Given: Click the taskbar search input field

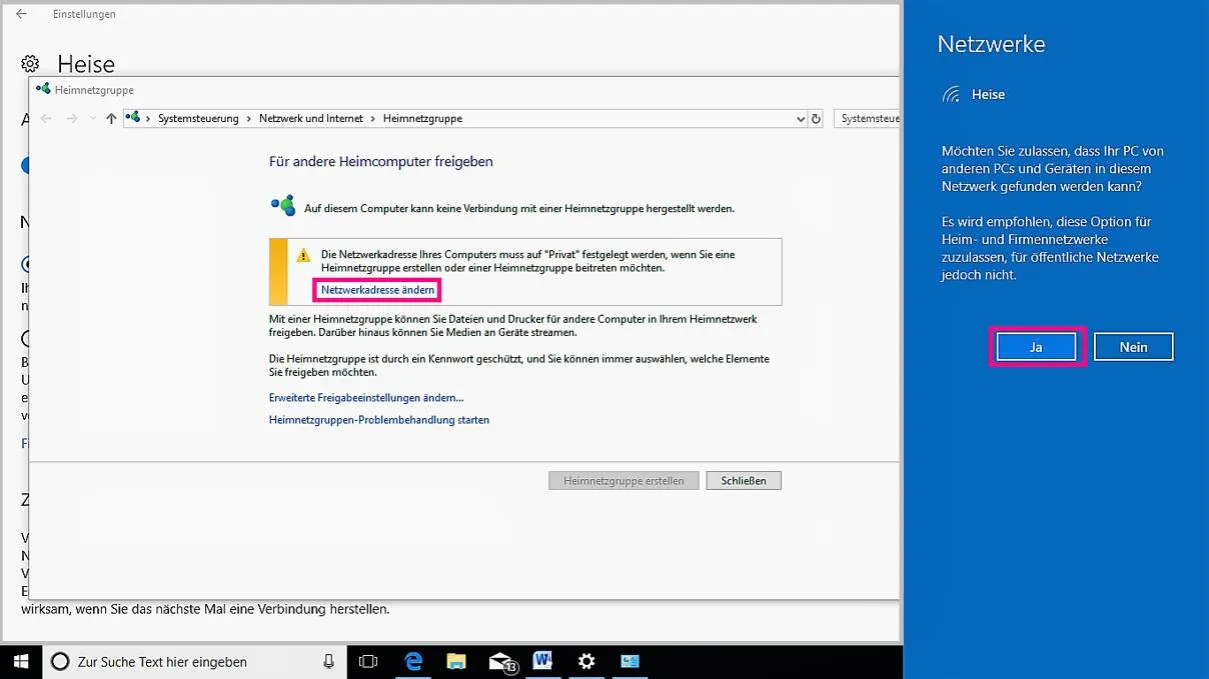Looking at the screenshot, I should tap(190, 661).
